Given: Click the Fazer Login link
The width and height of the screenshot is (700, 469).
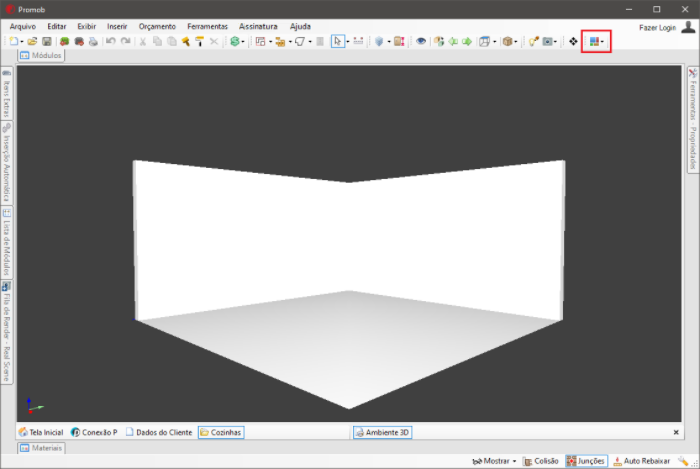Looking at the screenshot, I should click(x=658, y=28).
